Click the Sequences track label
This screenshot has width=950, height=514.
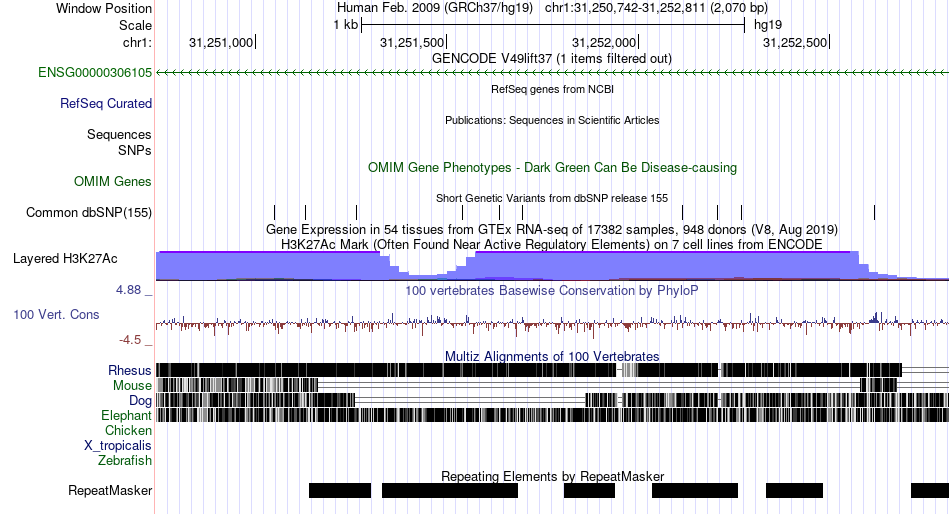point(119,135)
